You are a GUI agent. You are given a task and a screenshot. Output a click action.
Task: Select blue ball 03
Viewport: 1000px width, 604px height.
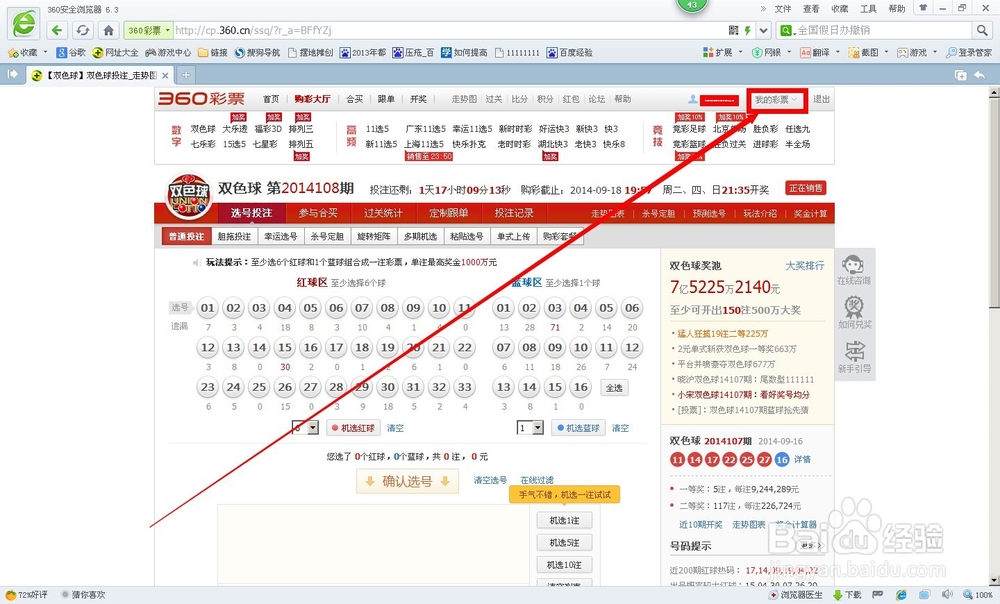click(x=555, y=308)
